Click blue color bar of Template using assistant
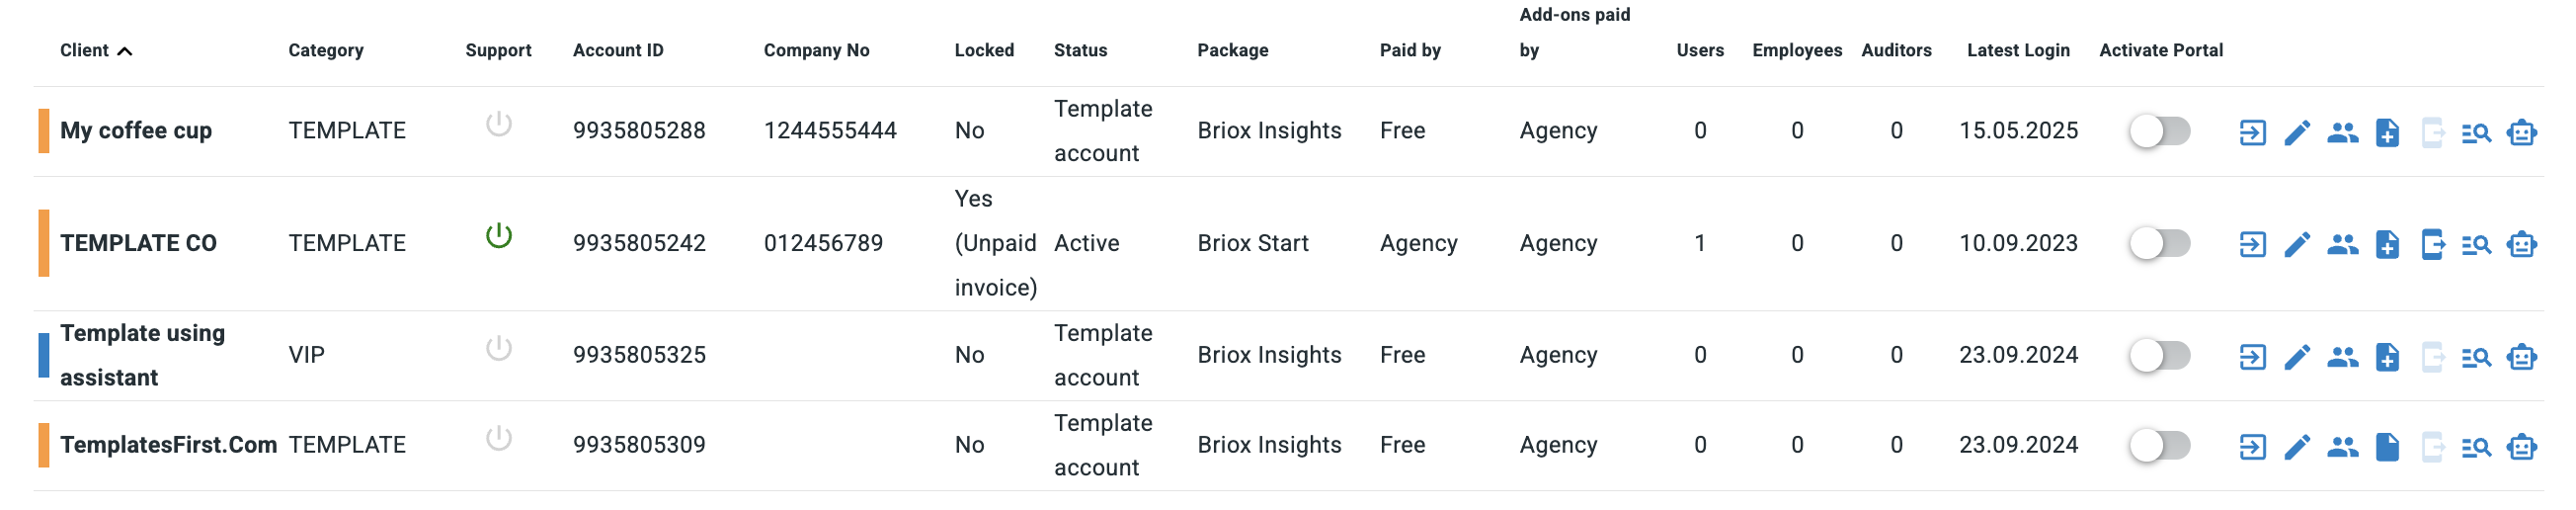Viewport: 2576px width, 510px height. coord(44,355)
